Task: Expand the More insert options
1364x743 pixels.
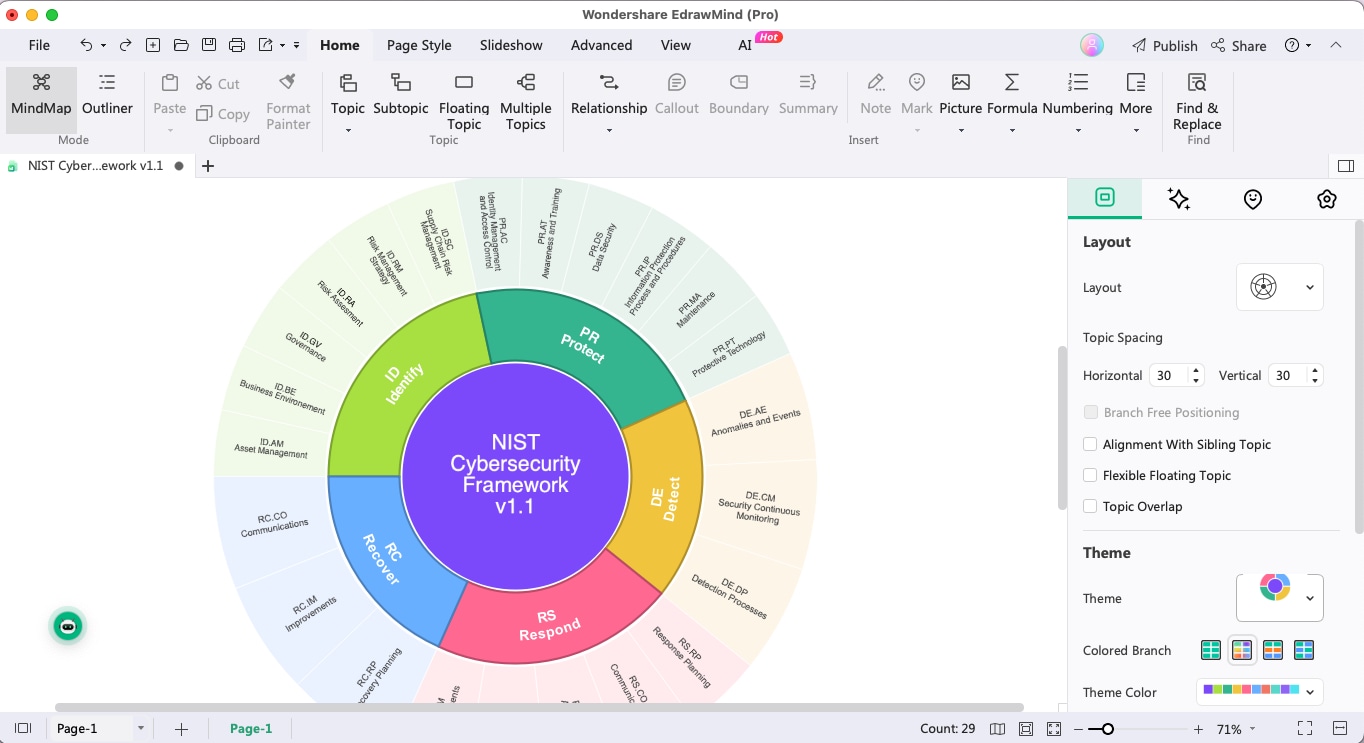Action: (x=1136, y=130)
